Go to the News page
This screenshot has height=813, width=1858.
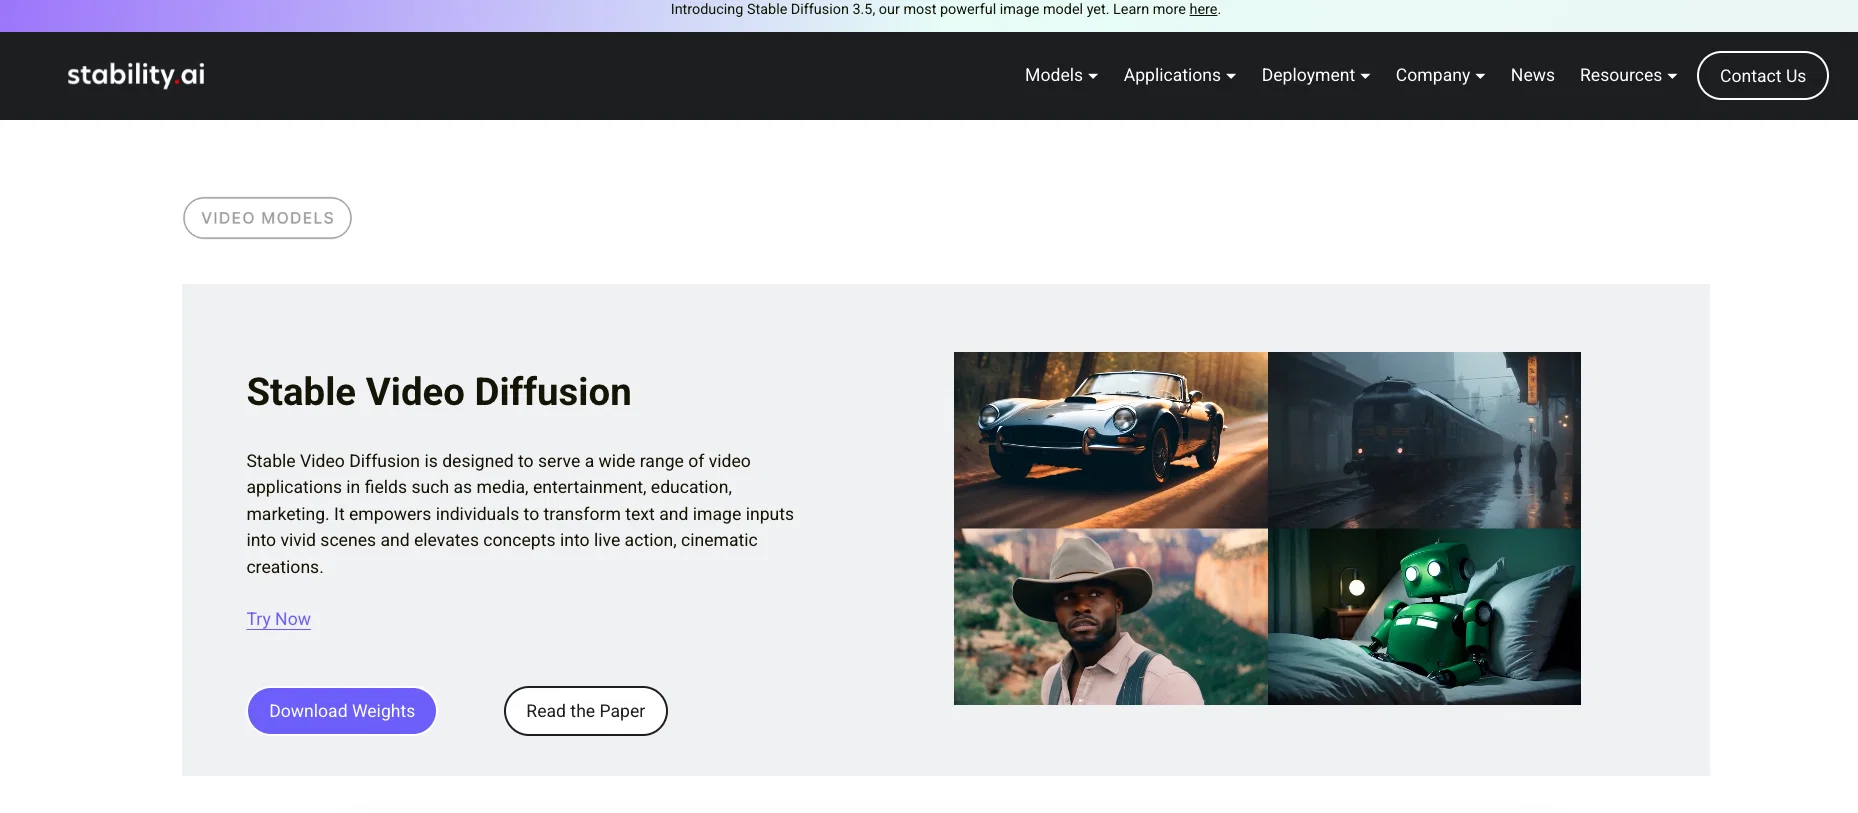pos(1532,75)
